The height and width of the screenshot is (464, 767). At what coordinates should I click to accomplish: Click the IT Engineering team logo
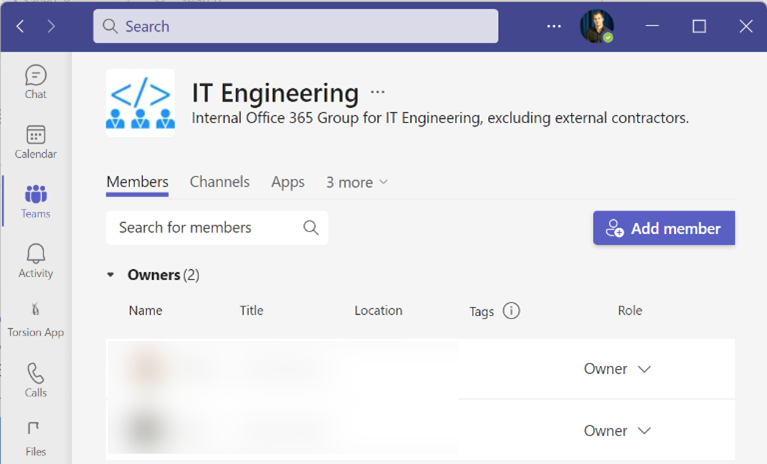point(140,103)
